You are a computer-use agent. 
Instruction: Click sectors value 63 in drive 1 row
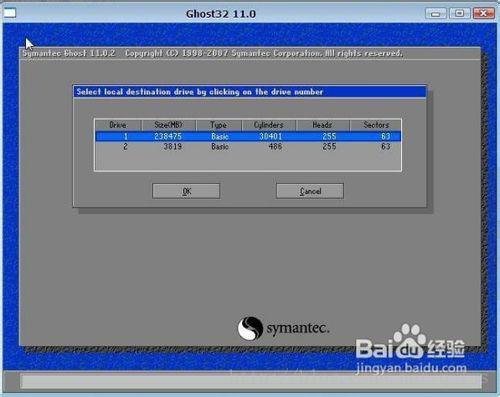[x=386, y=136]
